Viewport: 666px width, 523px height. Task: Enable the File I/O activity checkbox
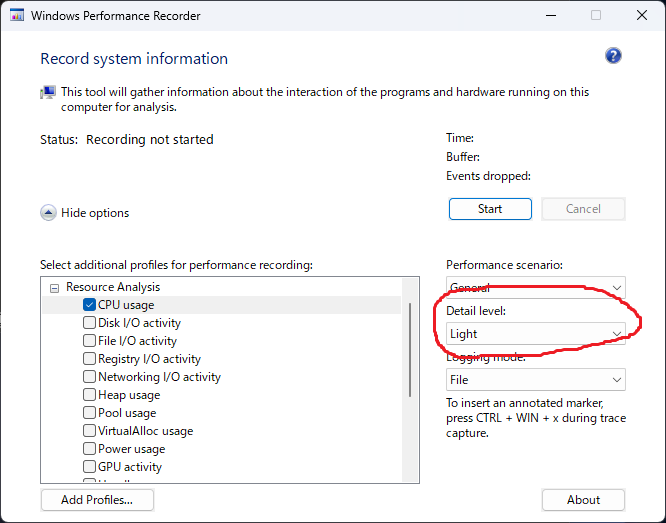click(x=89, y=341)
